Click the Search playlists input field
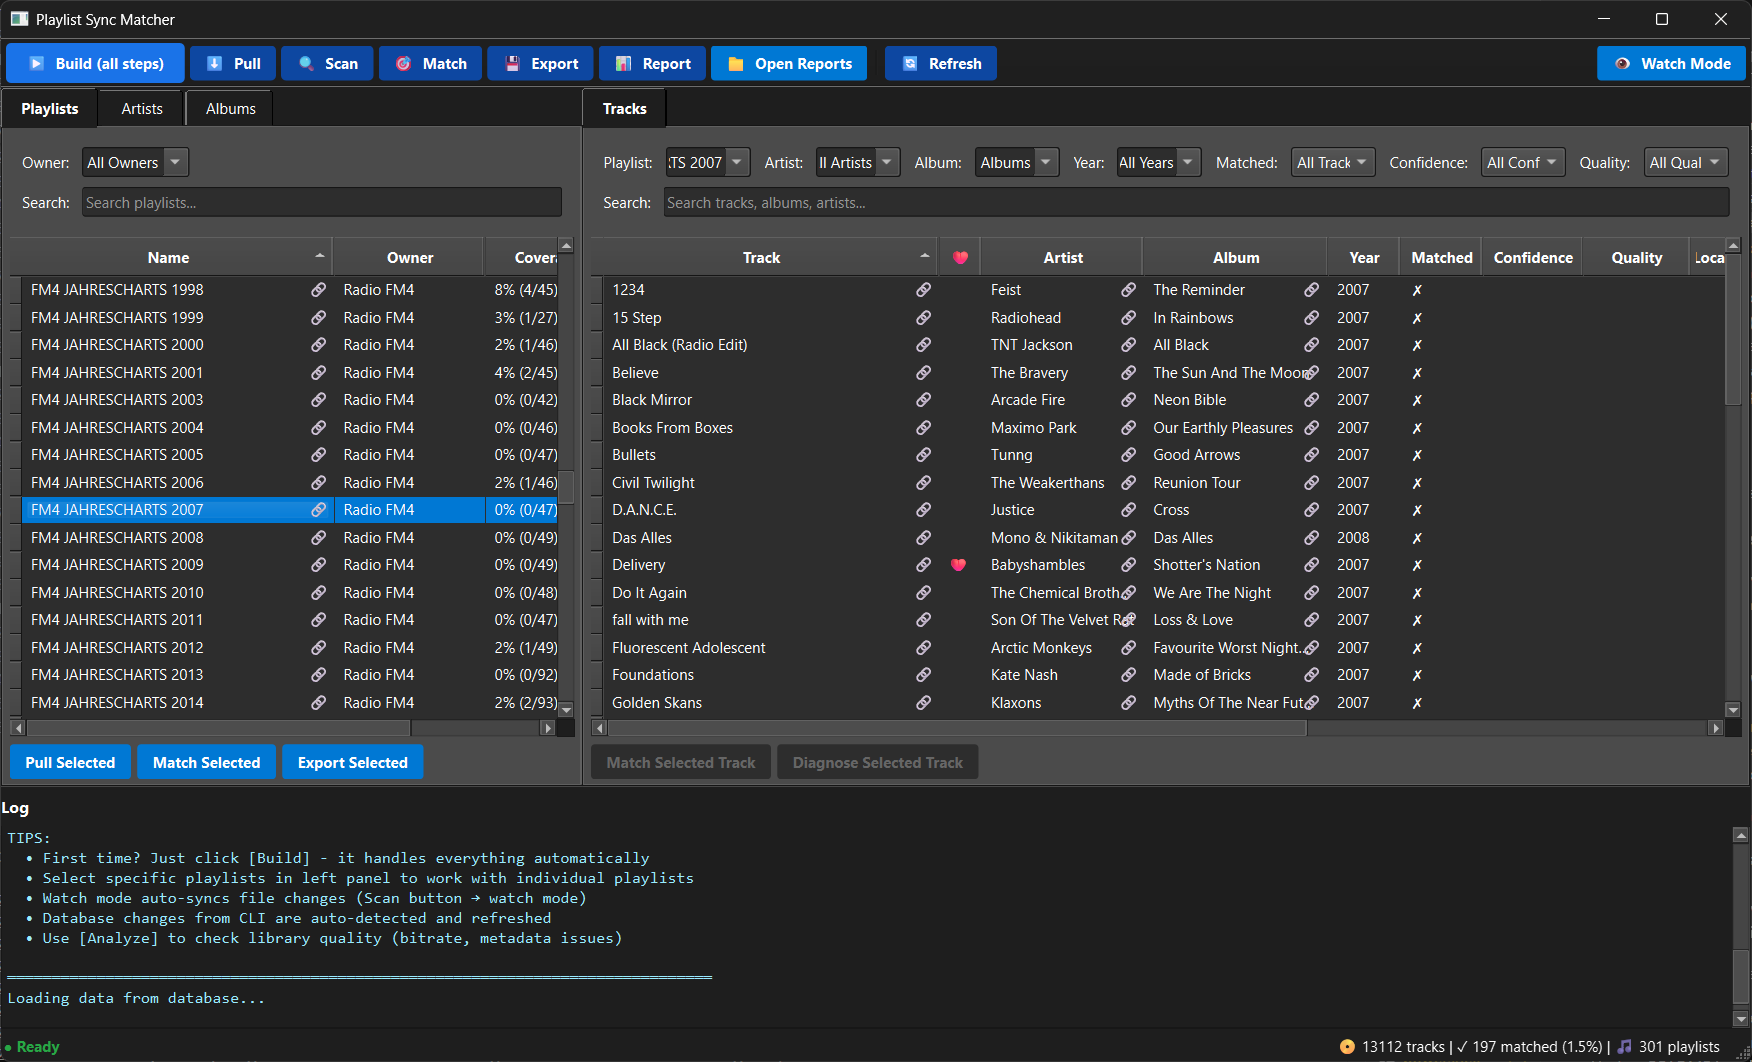The width and height of the screenshot is (1752, 1062). pos(321,203)
